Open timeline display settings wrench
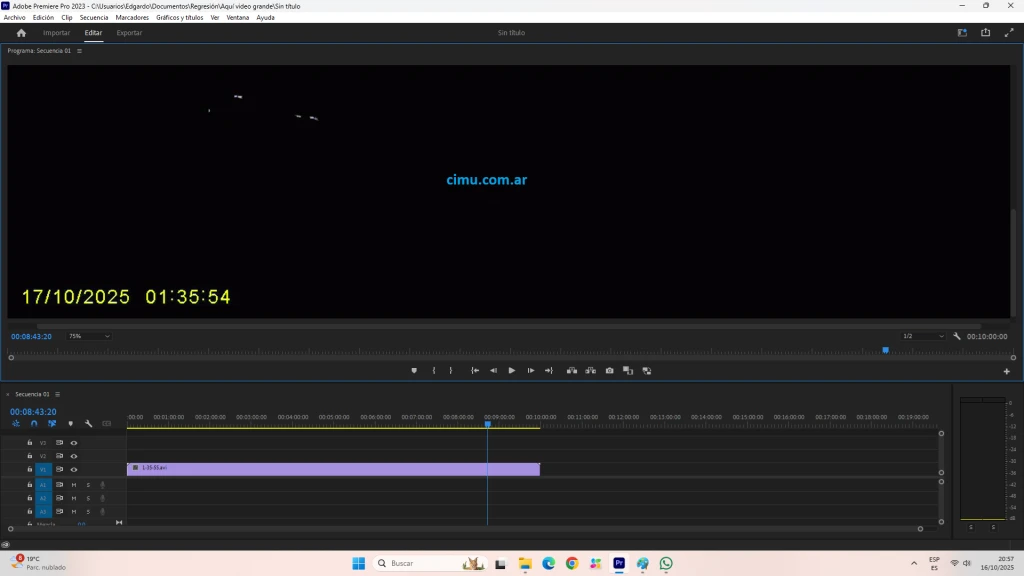The height and width of the screenshot is (576, 1024). tap(88, 424)
